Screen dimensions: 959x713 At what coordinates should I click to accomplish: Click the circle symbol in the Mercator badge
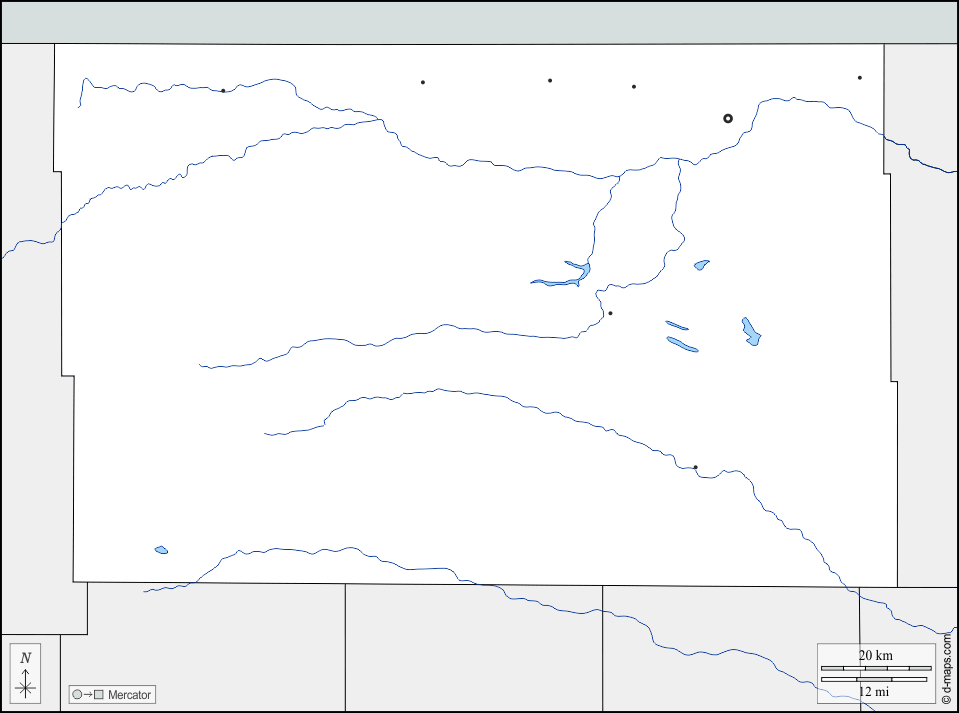click(76, 694)
